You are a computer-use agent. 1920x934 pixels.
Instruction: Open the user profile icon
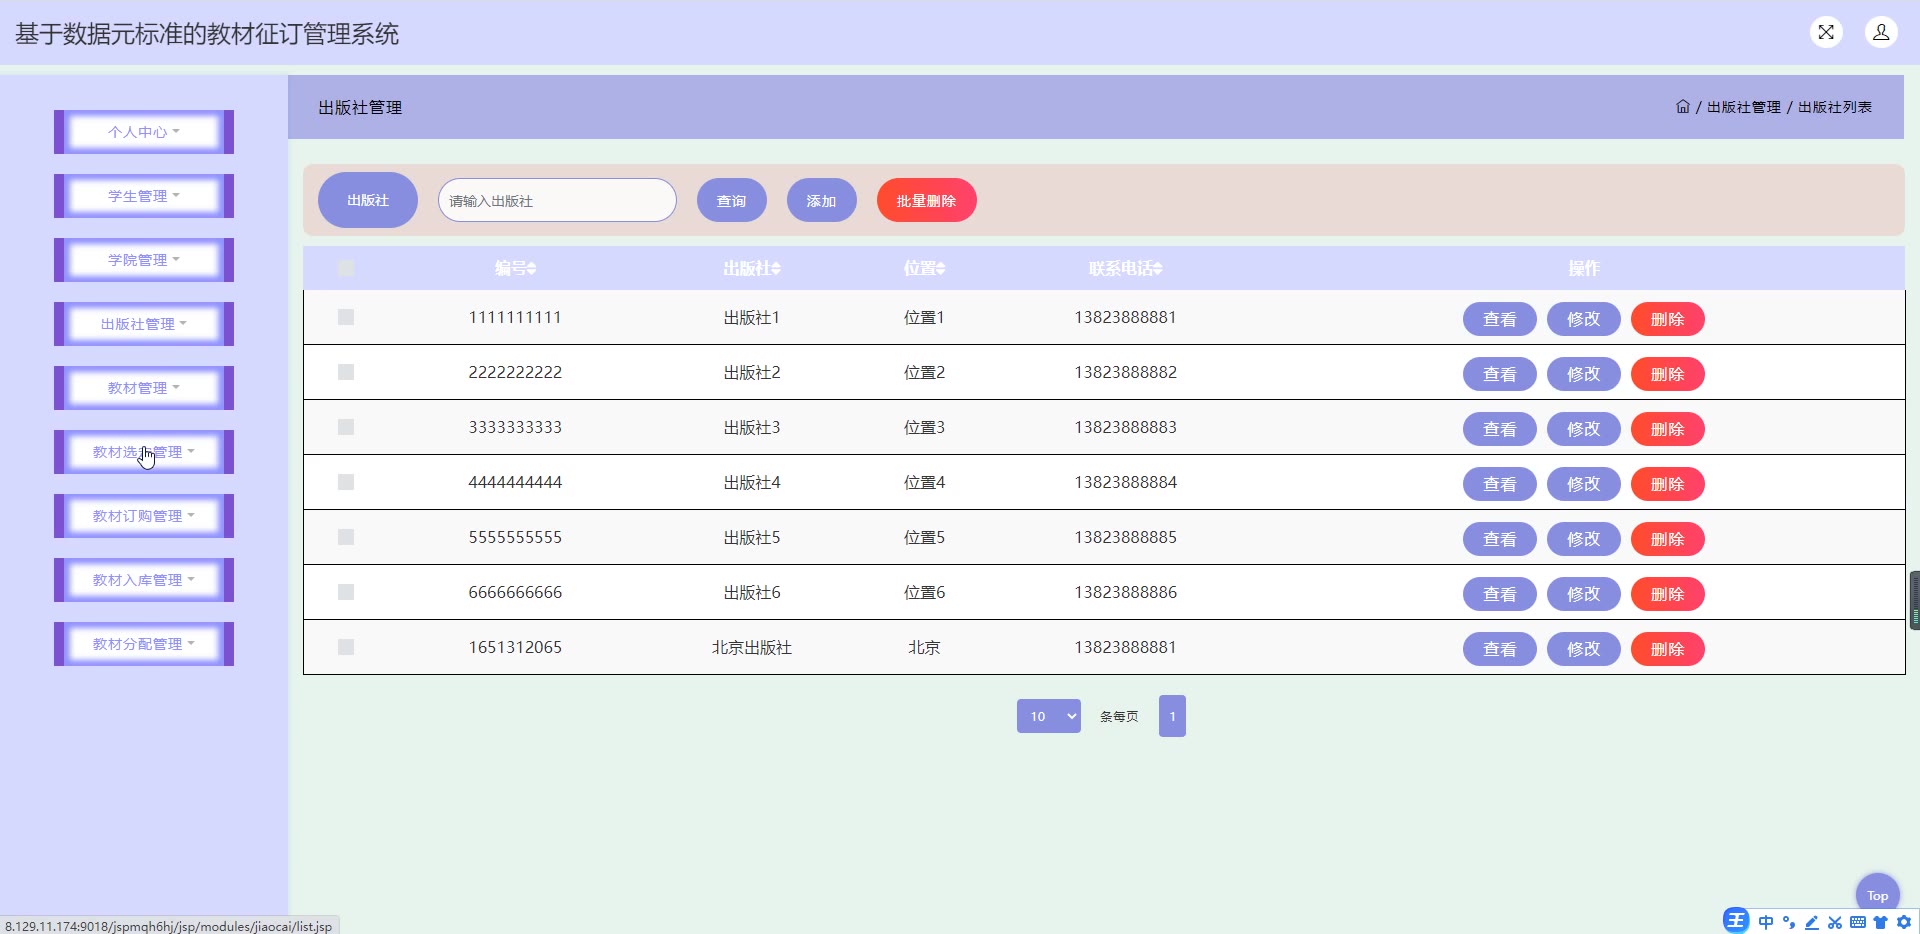point(1880,32)
